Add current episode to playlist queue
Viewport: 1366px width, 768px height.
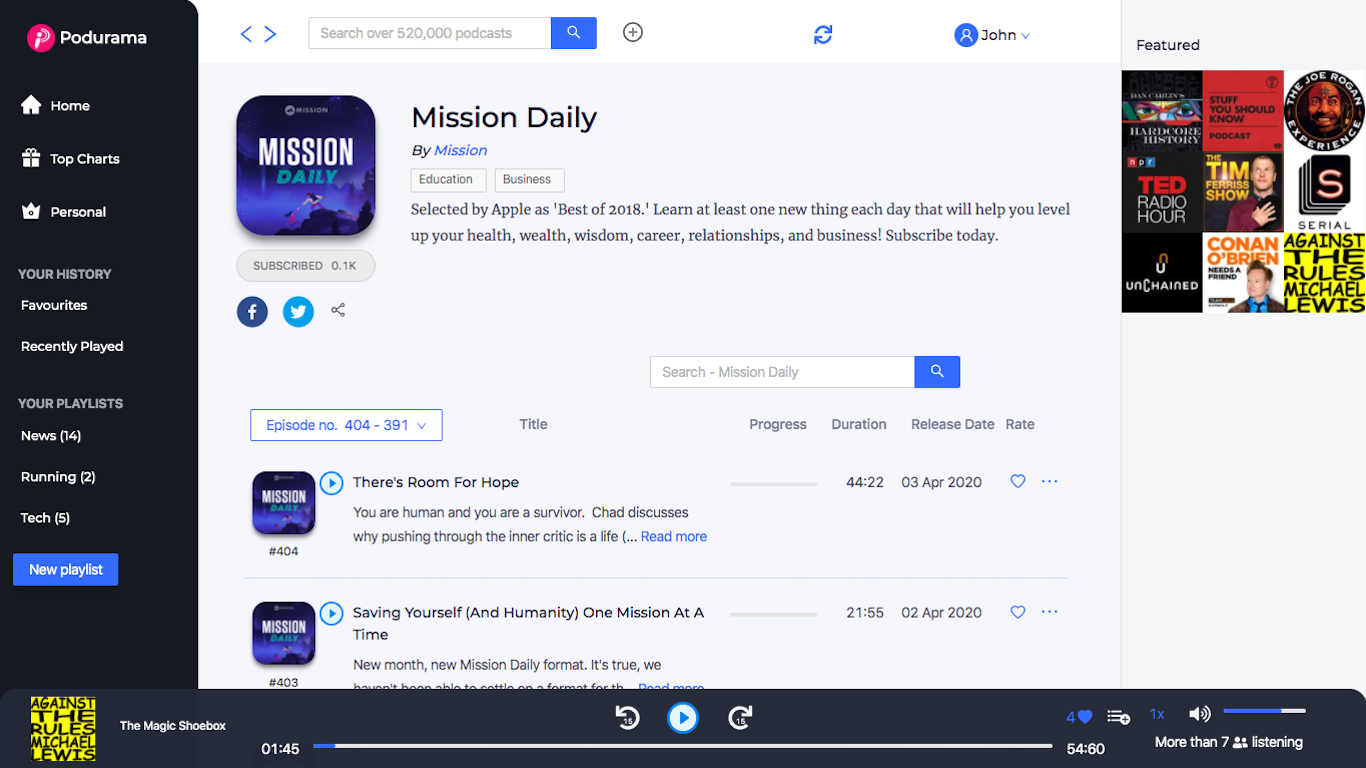coord(1118,717)
